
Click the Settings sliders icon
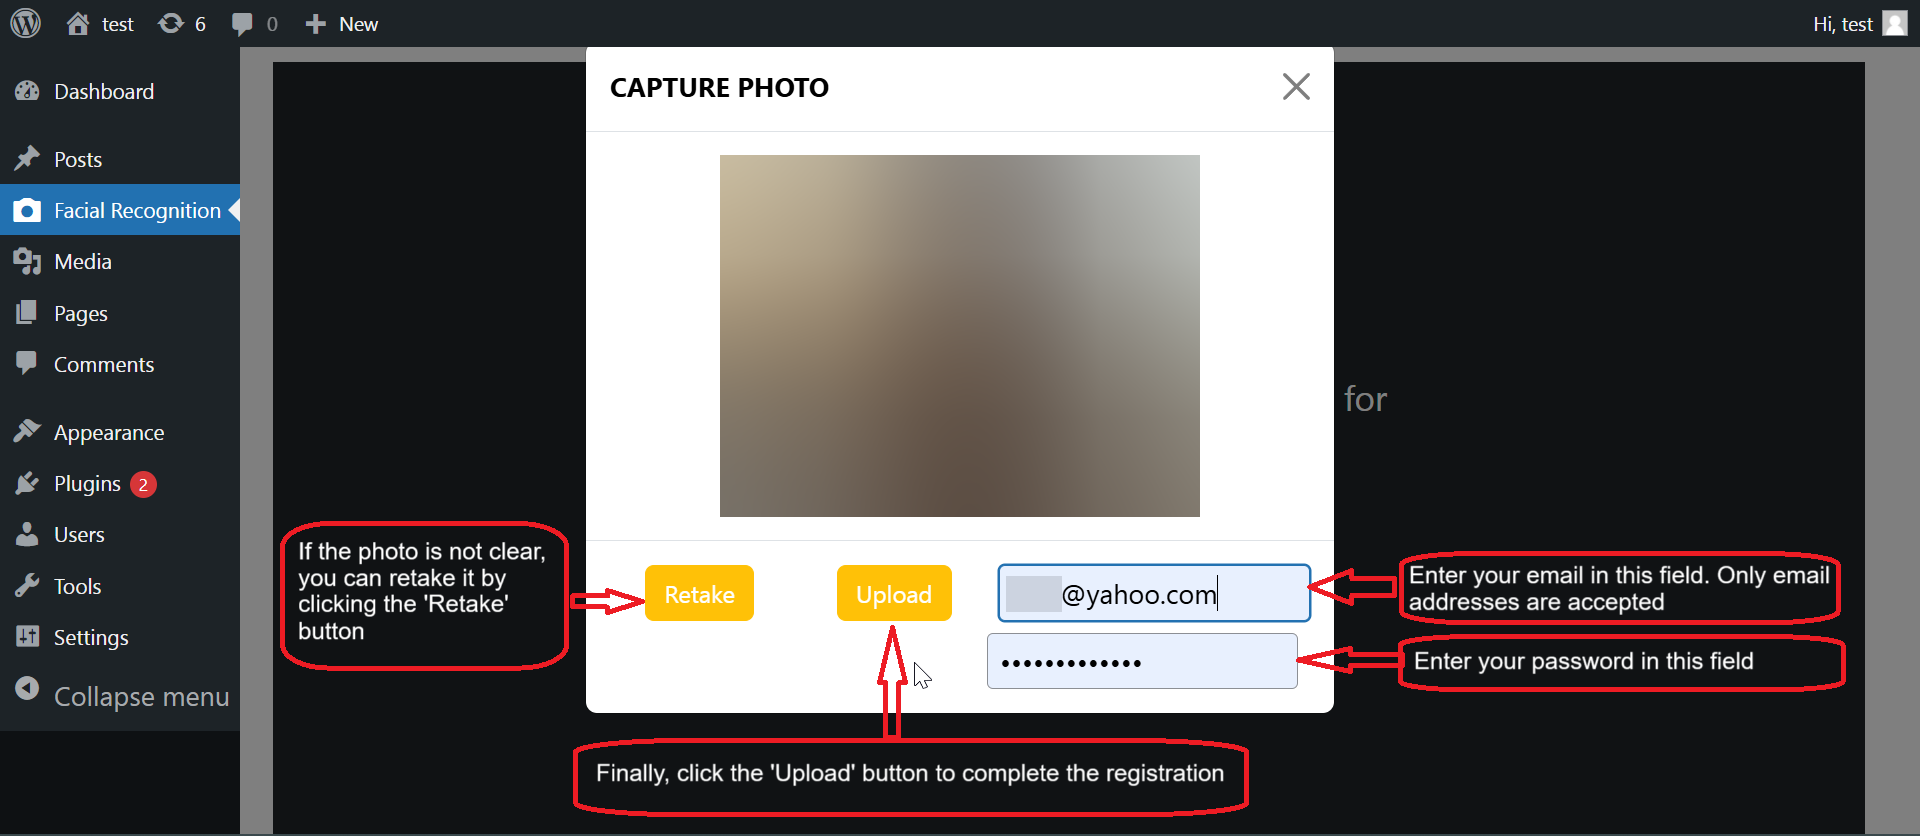(27, 637)
